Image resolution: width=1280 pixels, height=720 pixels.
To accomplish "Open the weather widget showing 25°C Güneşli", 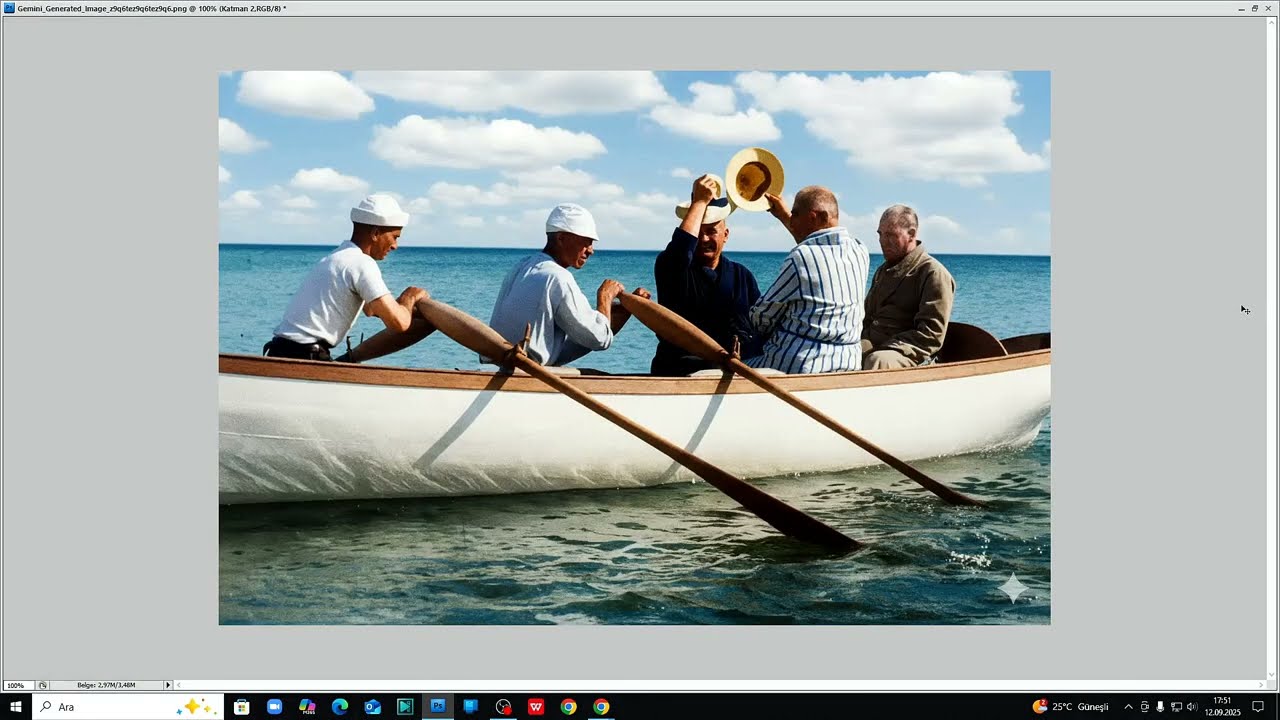I will click(1070, 707).
